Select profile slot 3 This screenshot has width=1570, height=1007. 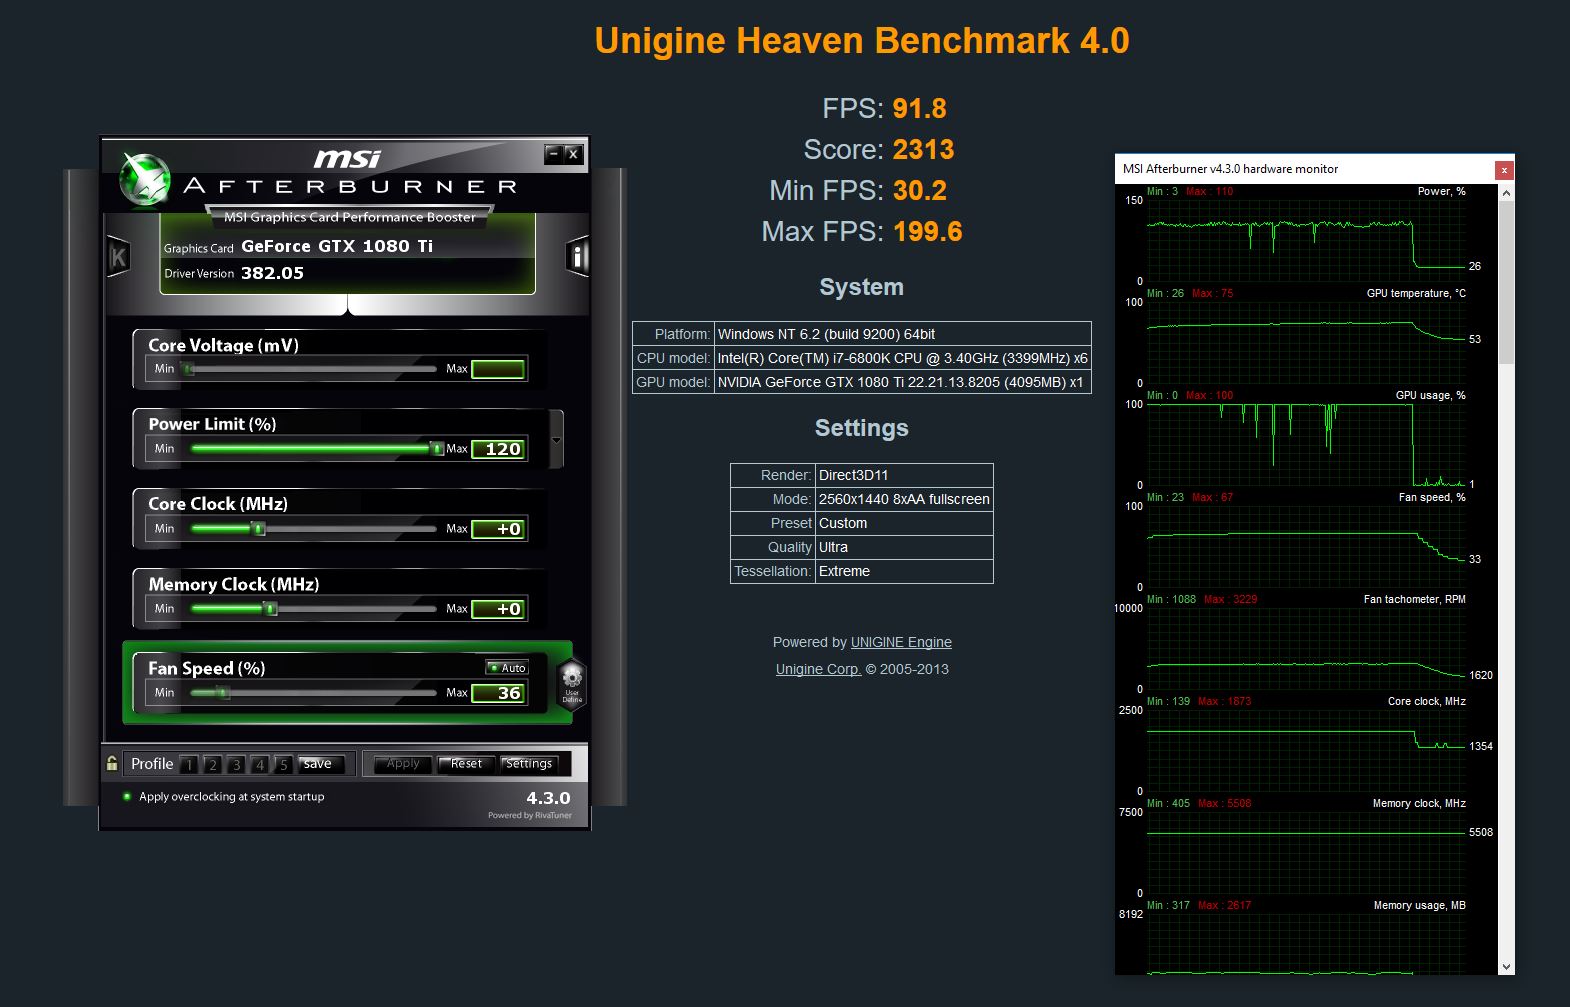[x=236, y=765]
